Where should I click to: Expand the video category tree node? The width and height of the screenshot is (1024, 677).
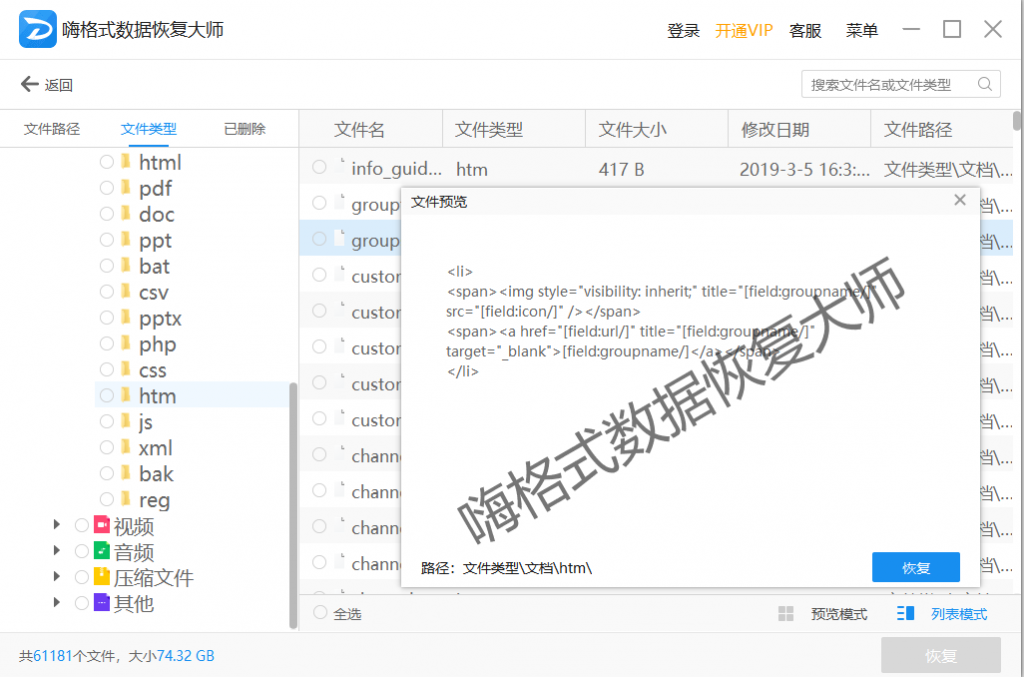click(57, 524)
